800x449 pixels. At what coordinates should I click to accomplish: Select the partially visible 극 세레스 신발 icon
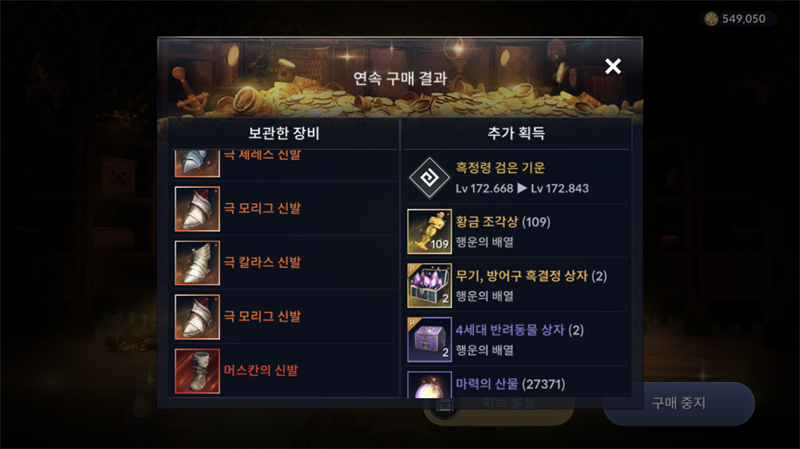click(x=197, y=163)
